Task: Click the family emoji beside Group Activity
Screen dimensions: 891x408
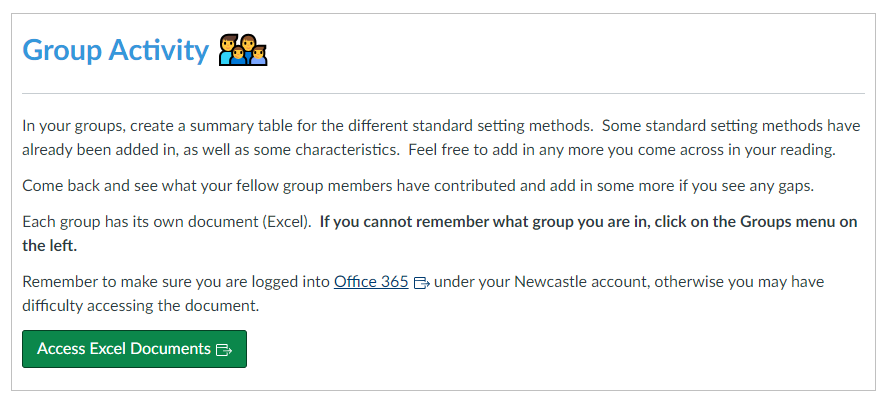Action: coord(244,50)
